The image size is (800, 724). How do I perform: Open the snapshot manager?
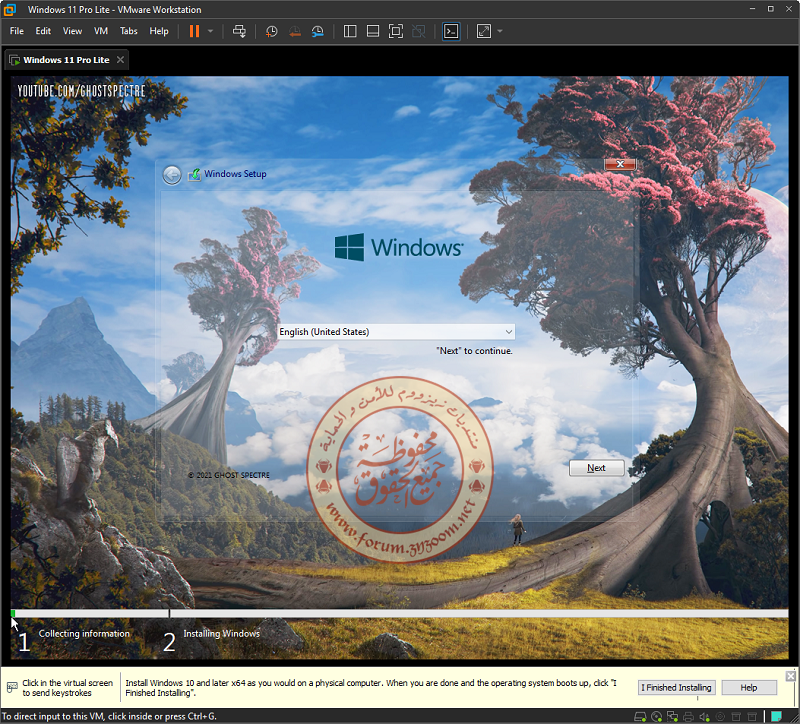(x=318, y=31)
